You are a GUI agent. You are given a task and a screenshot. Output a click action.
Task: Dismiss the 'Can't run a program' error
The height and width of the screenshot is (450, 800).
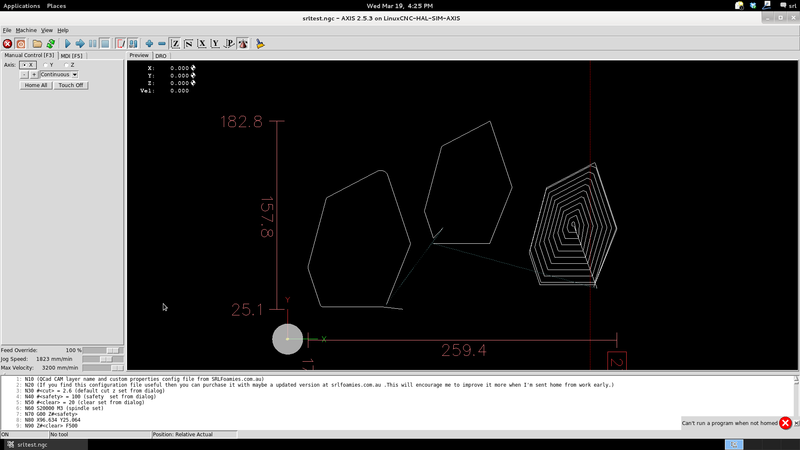(785, 423)
